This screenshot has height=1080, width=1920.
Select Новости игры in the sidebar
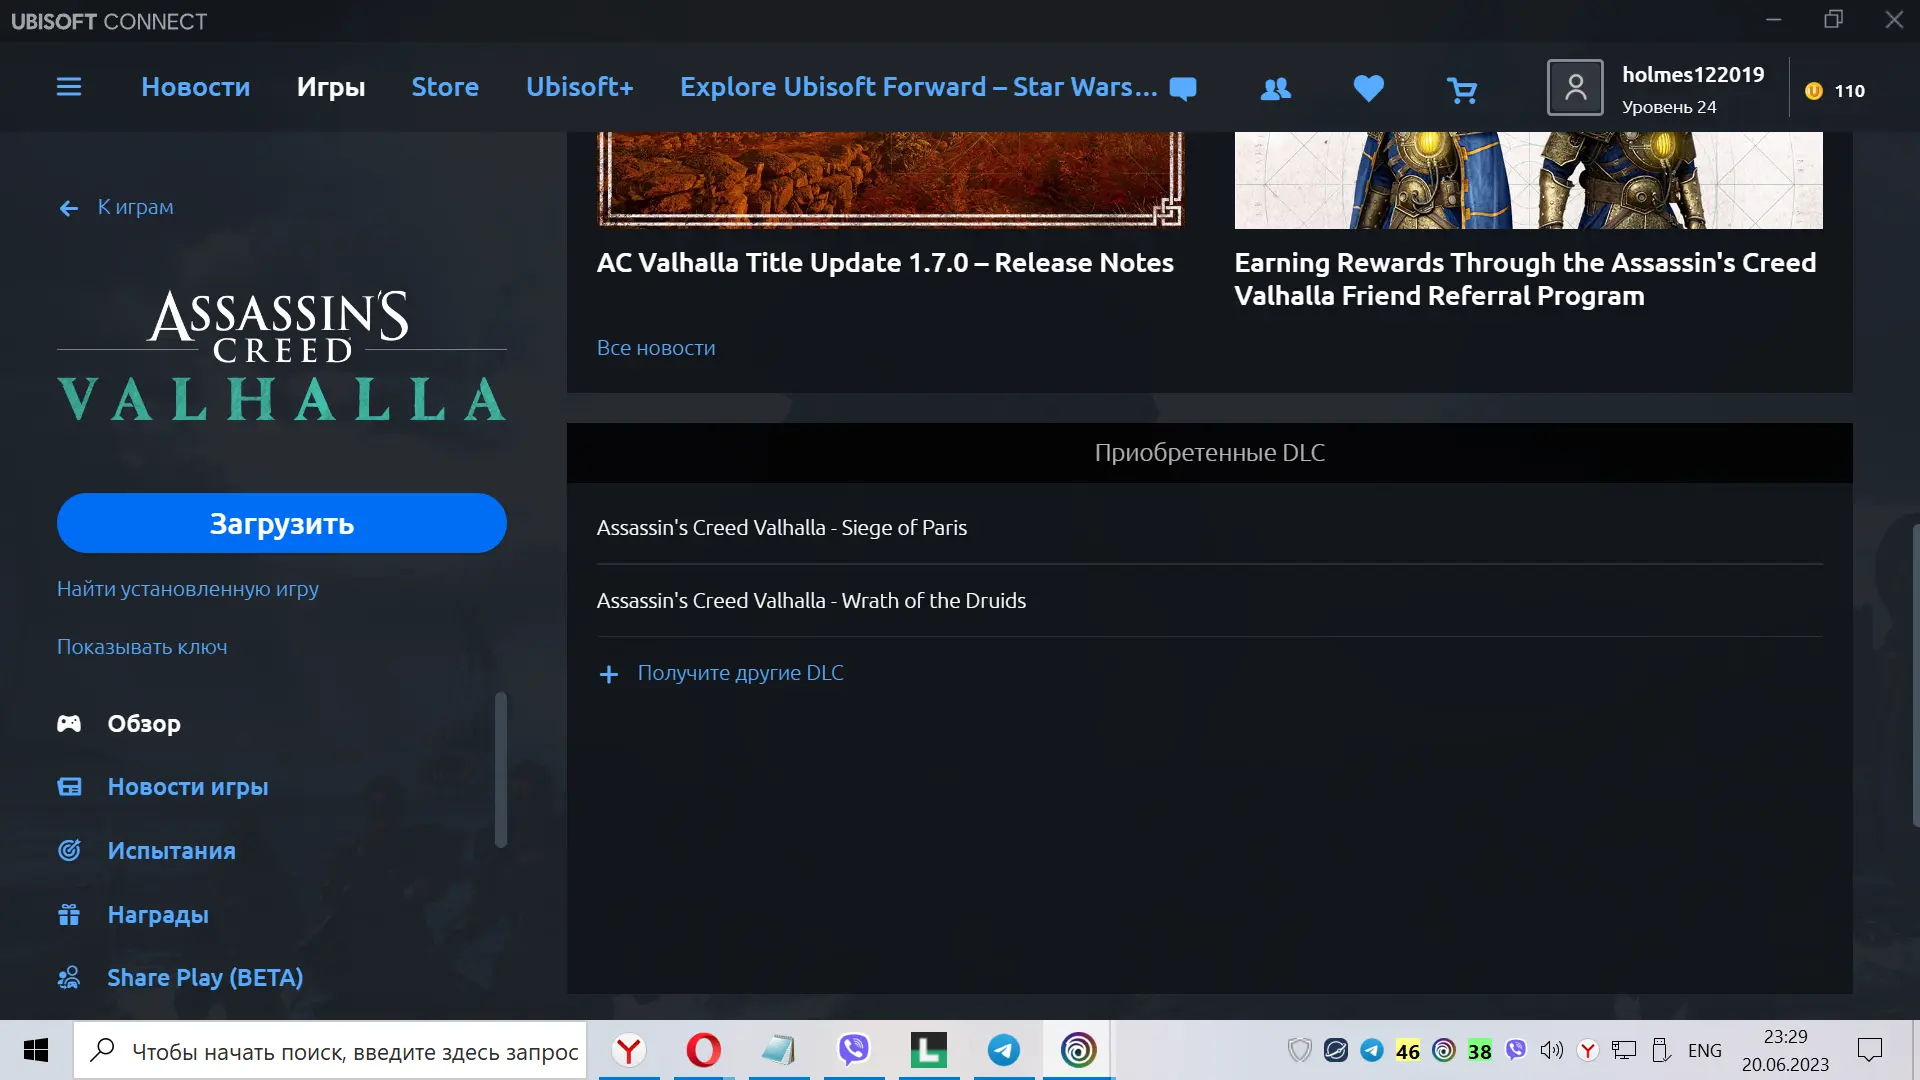click(188, 787)
